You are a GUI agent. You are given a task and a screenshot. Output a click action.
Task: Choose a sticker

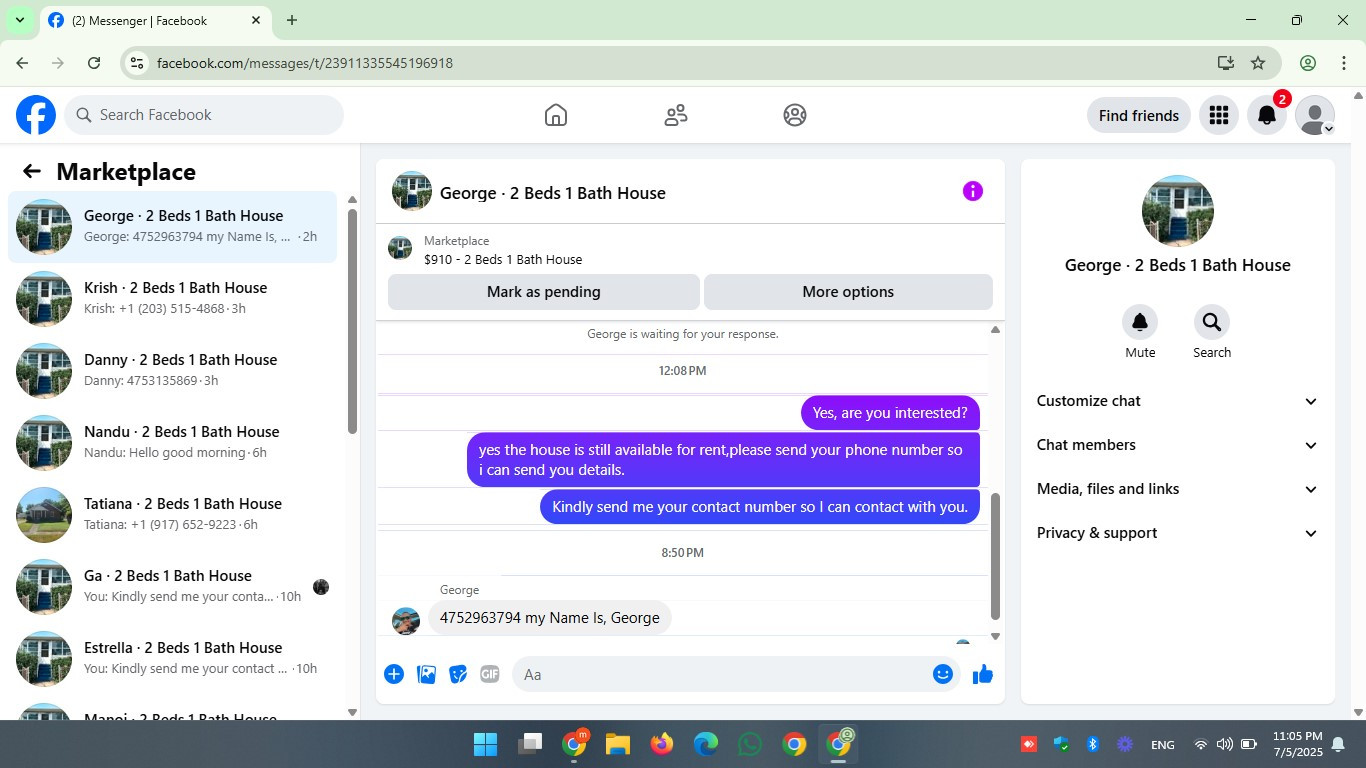coord(458,674)
